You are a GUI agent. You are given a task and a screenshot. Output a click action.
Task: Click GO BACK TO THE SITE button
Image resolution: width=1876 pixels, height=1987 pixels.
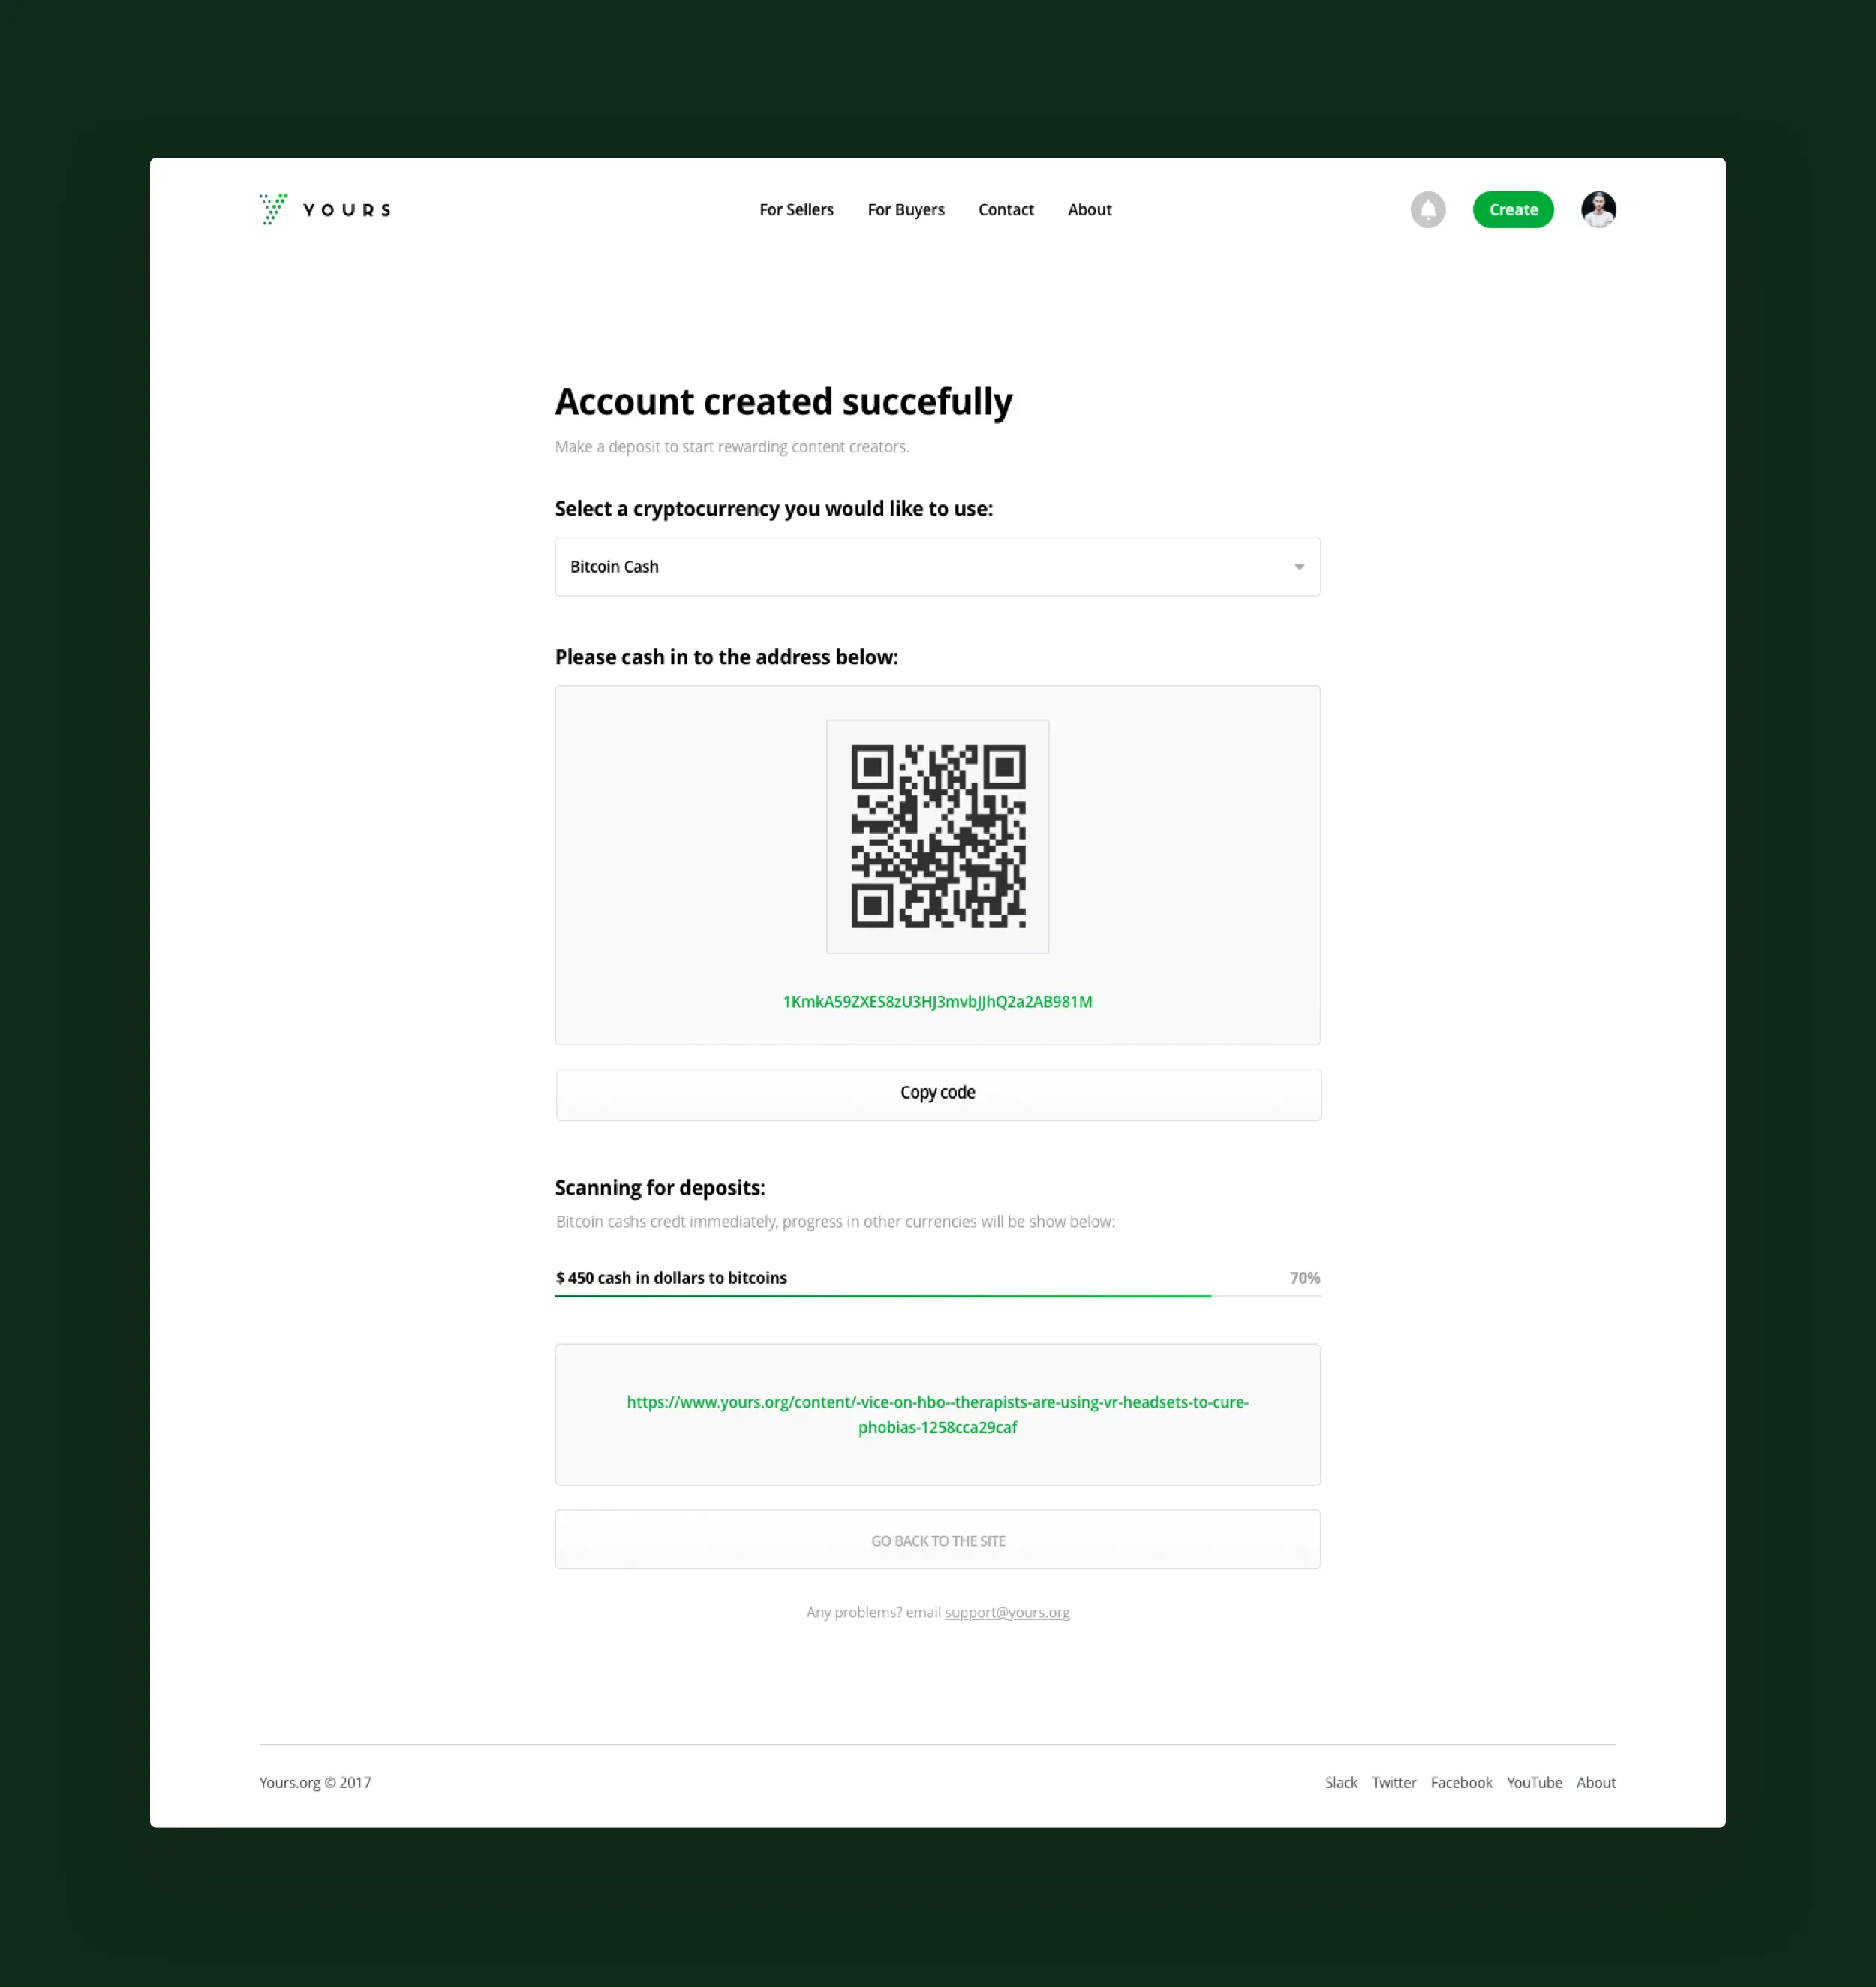pyautogui.click(x=938, y=1540)
